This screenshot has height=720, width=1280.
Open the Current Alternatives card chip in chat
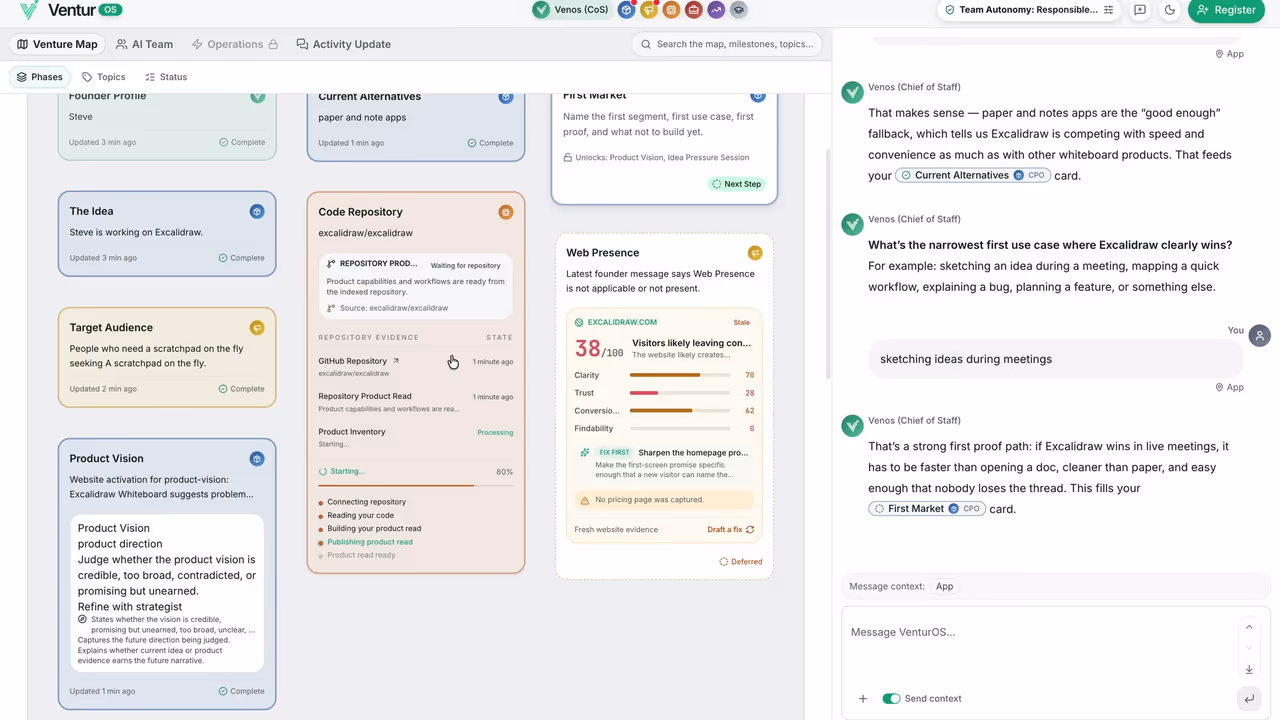point(973,175)
